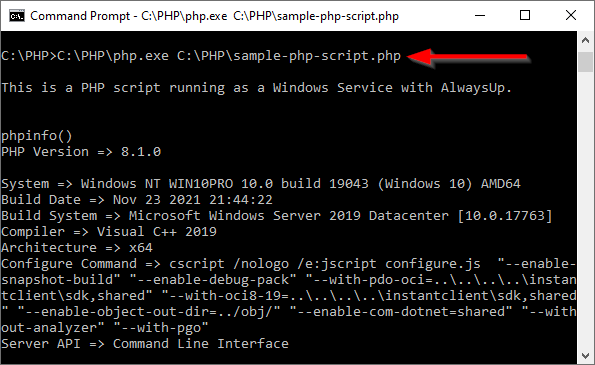Viewport: 595px width, 365px height.
Task: Close the Command Prompt window
Action: pyautogui.click(x=571, y=16)
